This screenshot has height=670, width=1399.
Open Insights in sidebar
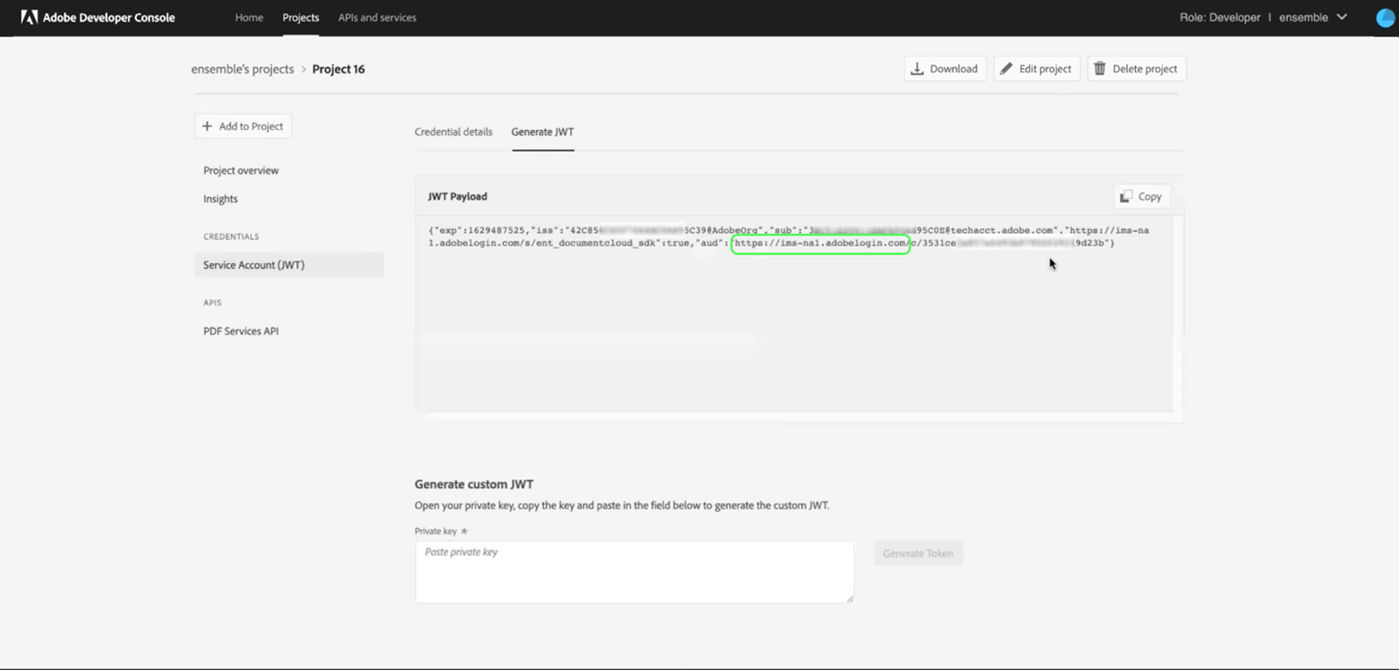pos(220,199)
